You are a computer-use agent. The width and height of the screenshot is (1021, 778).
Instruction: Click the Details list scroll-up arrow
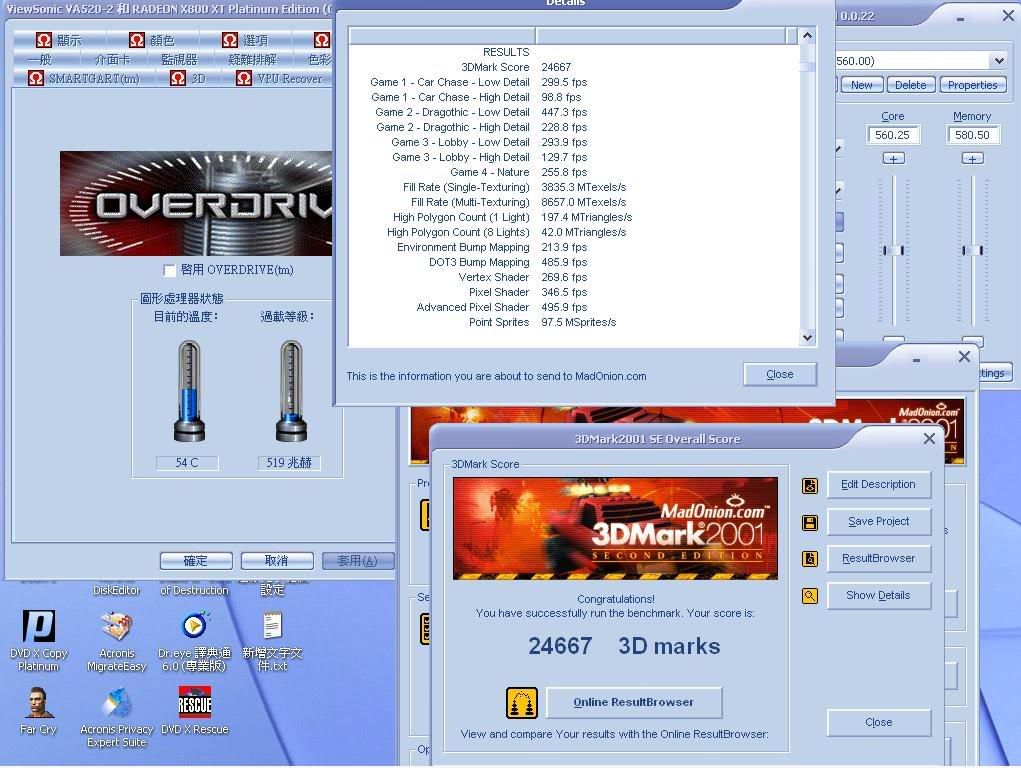[807, 35]
